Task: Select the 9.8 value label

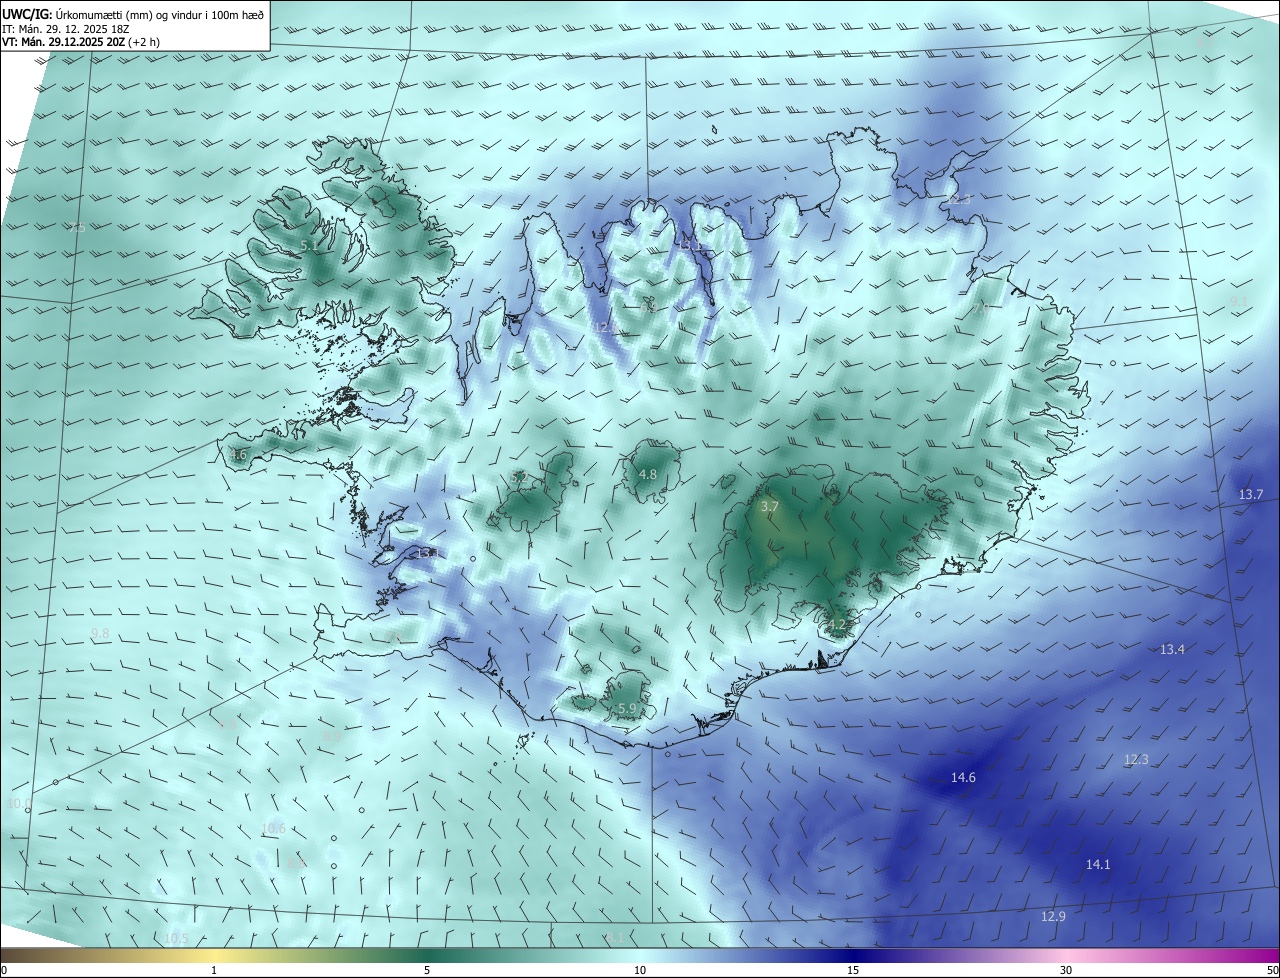Action: (x=100, y=633)
